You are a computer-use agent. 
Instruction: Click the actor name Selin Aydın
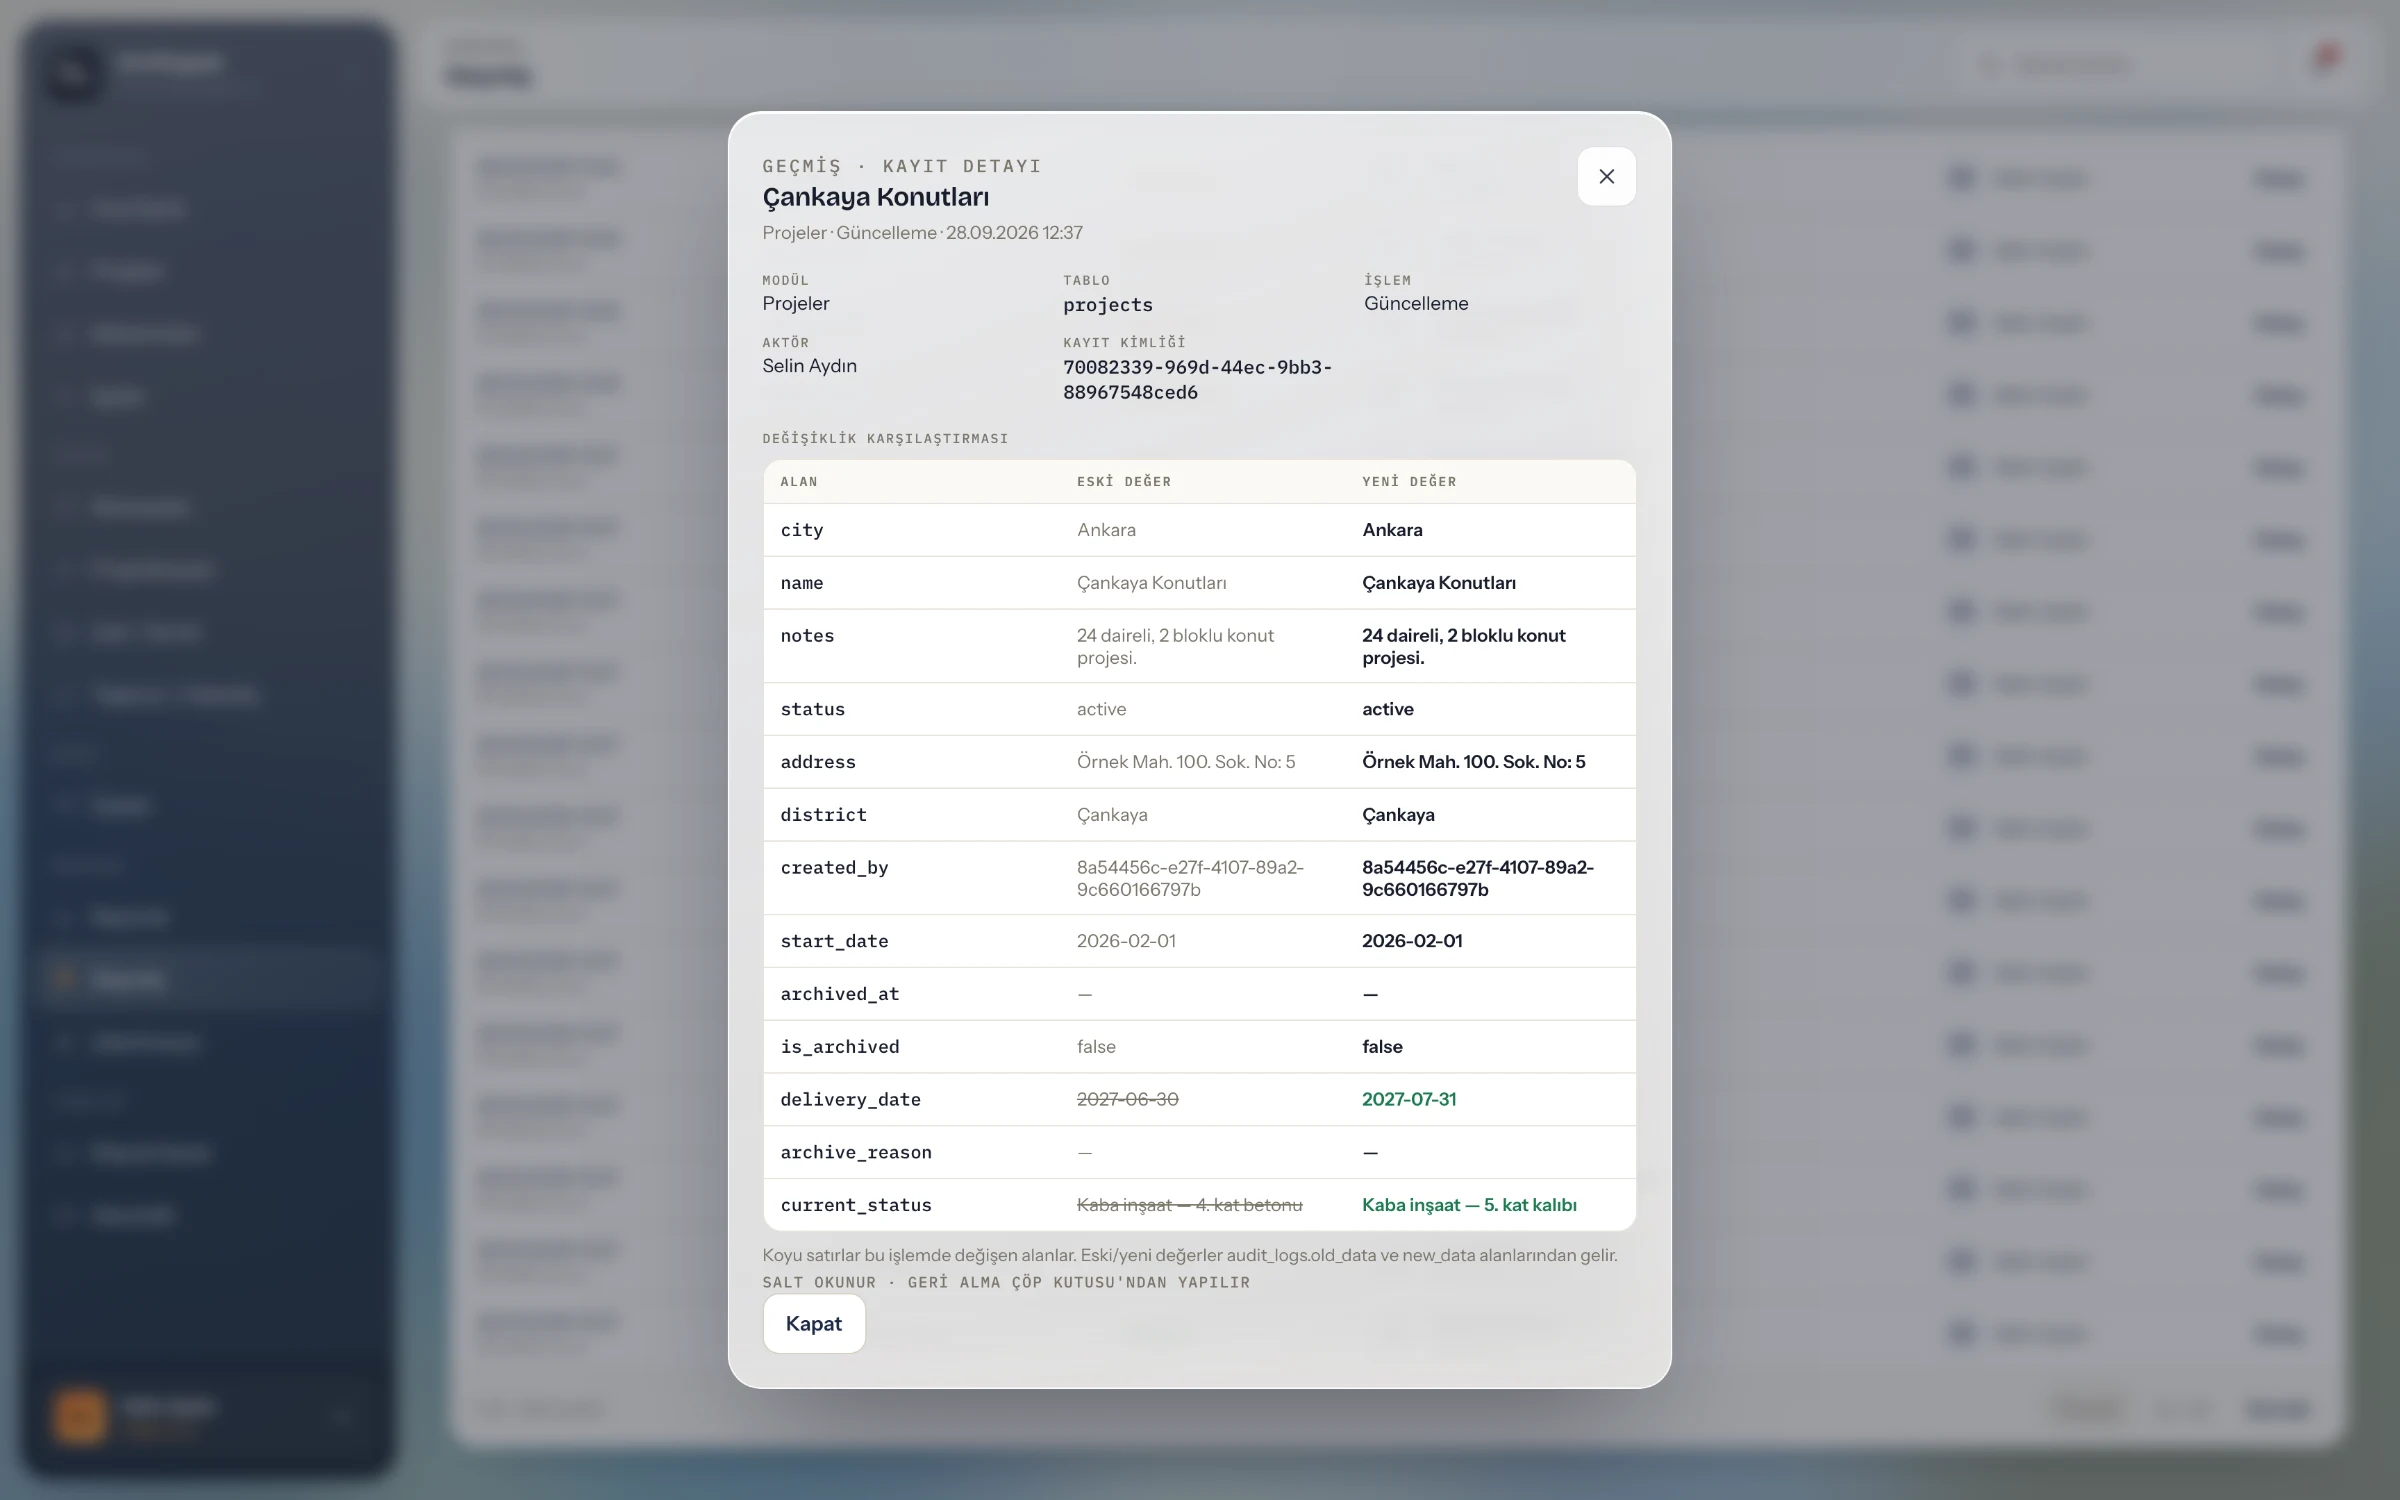click(x=809, y=366)
